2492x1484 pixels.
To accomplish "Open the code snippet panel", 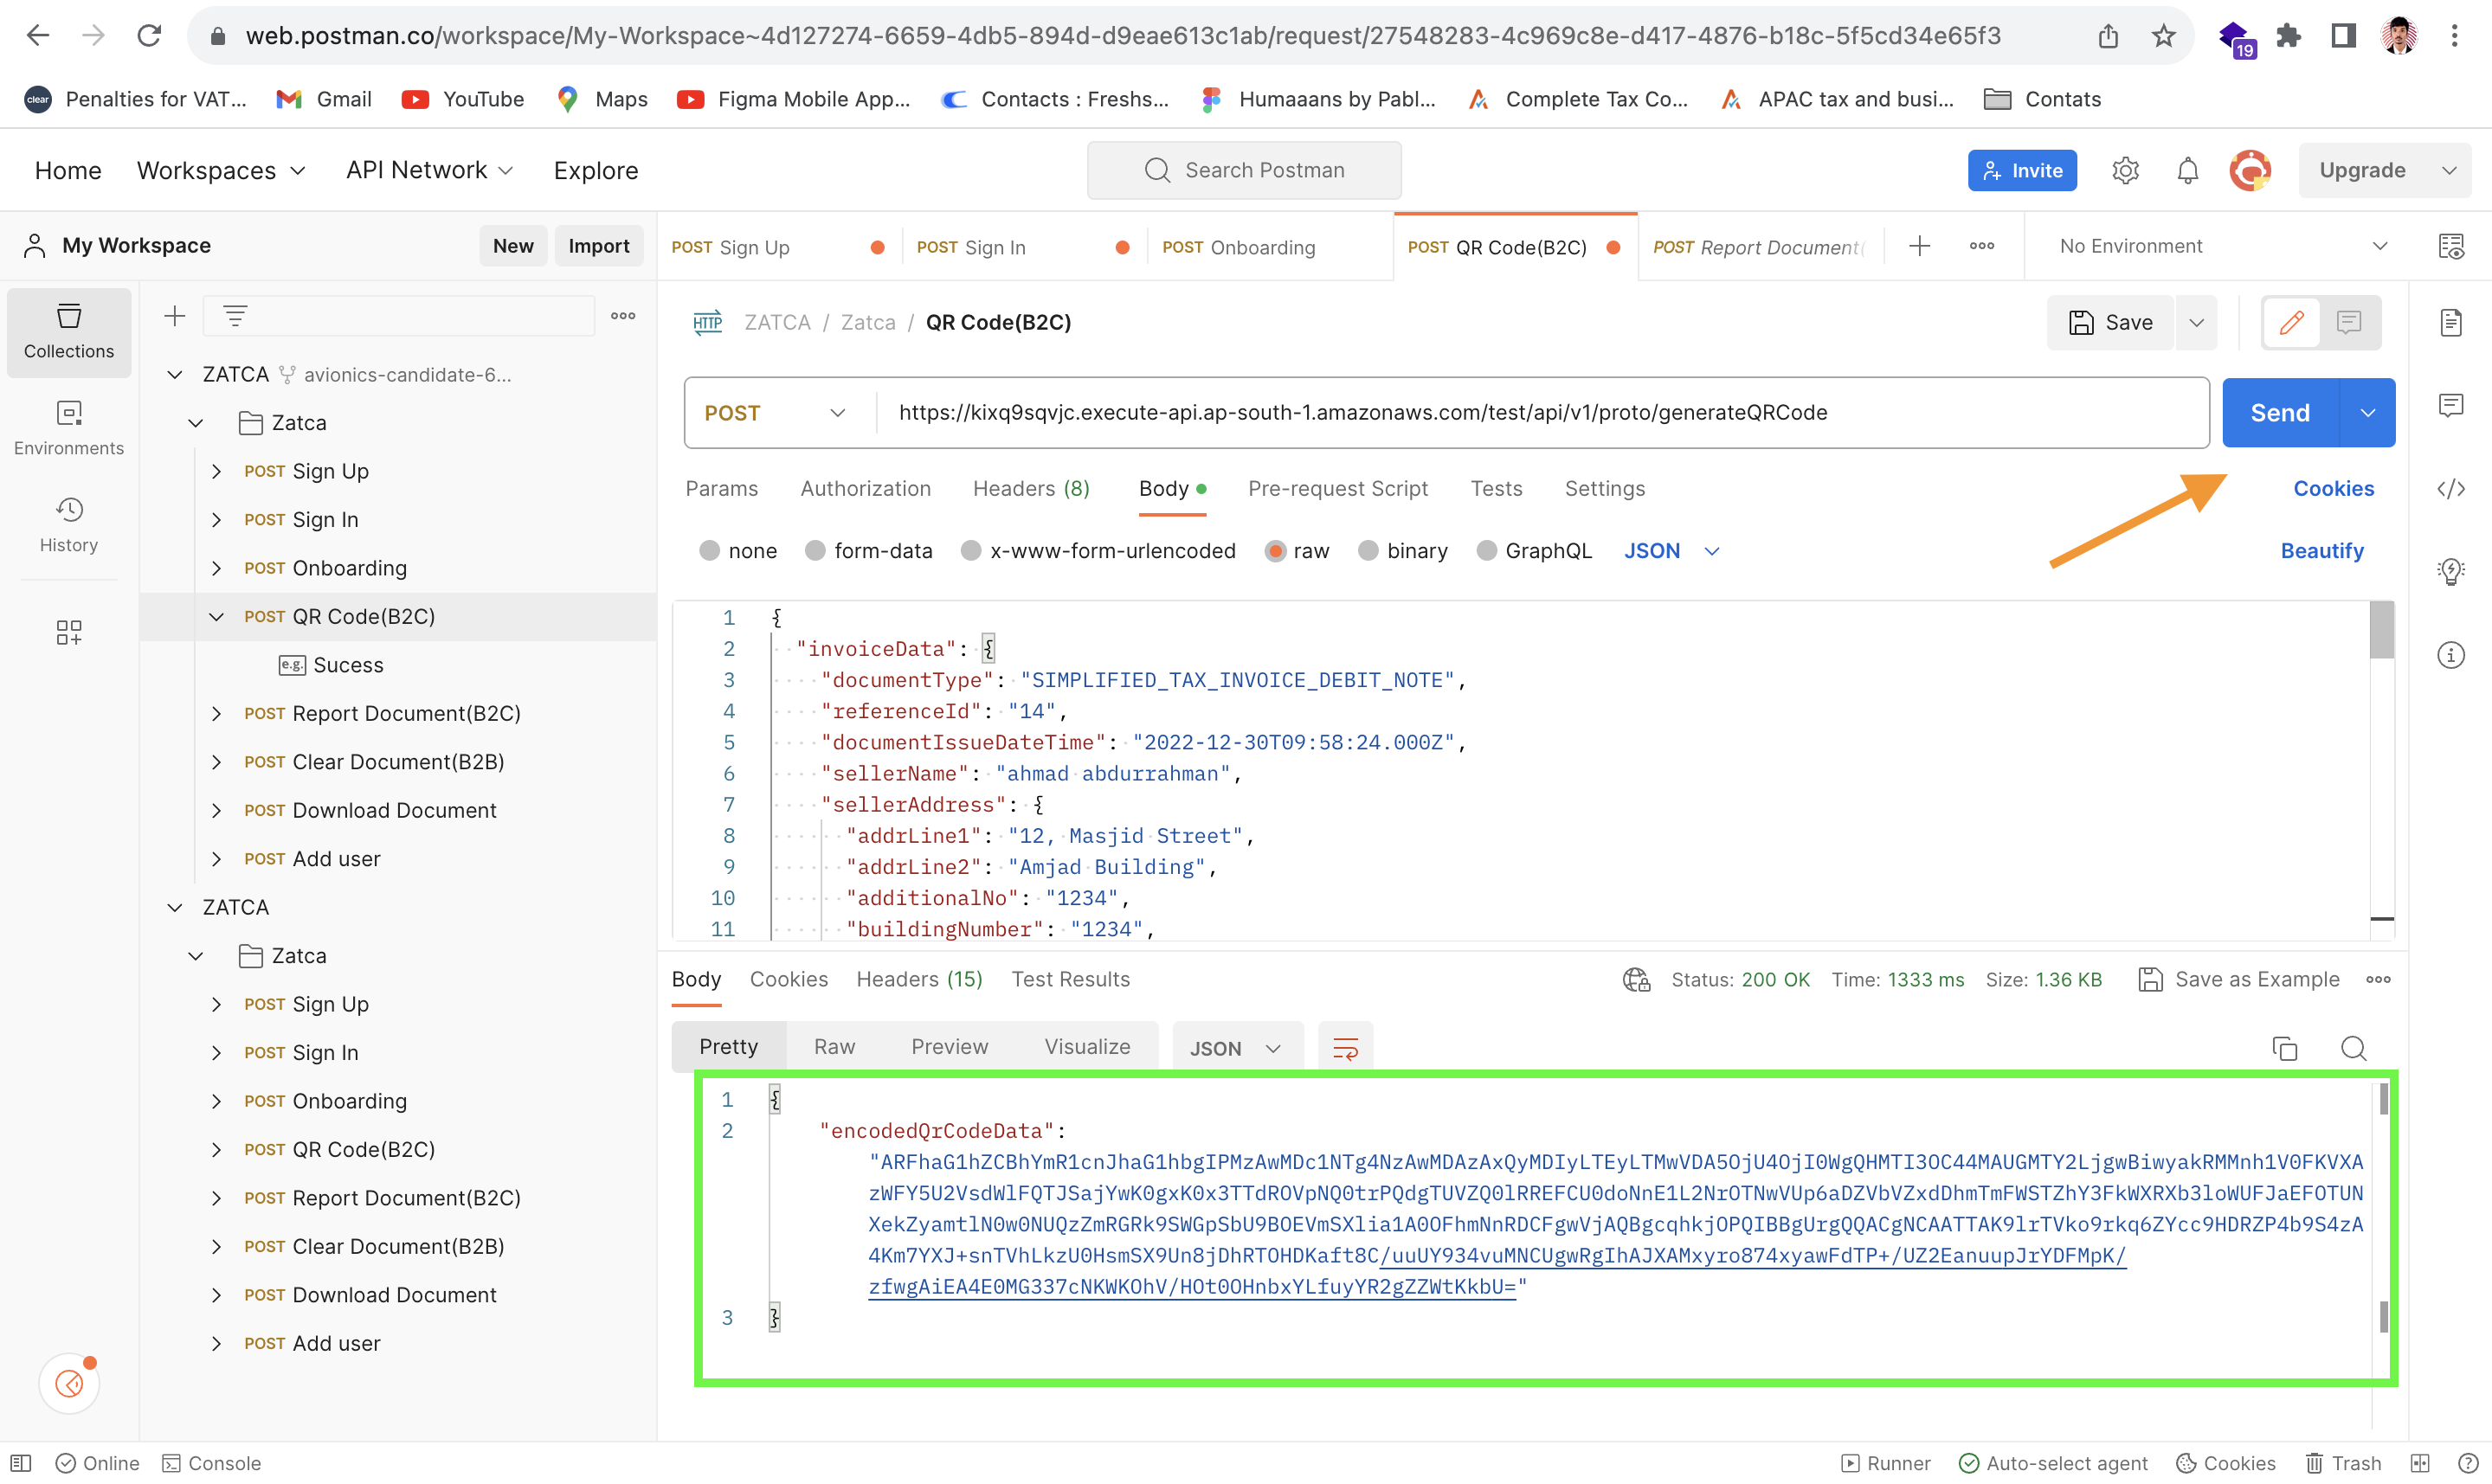I will [x=2452, y=489].
